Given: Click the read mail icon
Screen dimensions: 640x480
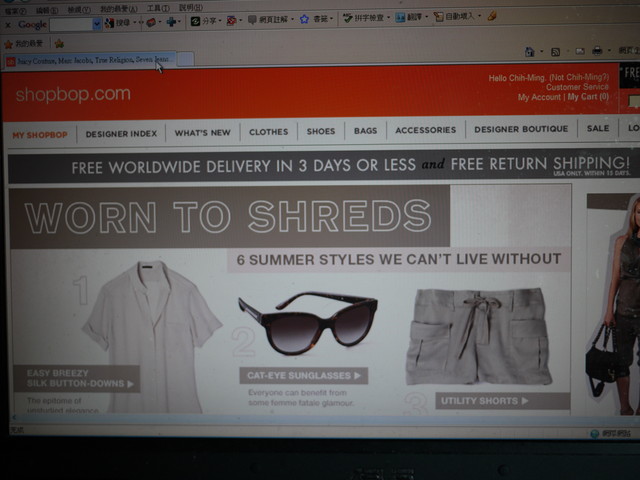Looking at the screenshot, I should click(x=580, y=51).
